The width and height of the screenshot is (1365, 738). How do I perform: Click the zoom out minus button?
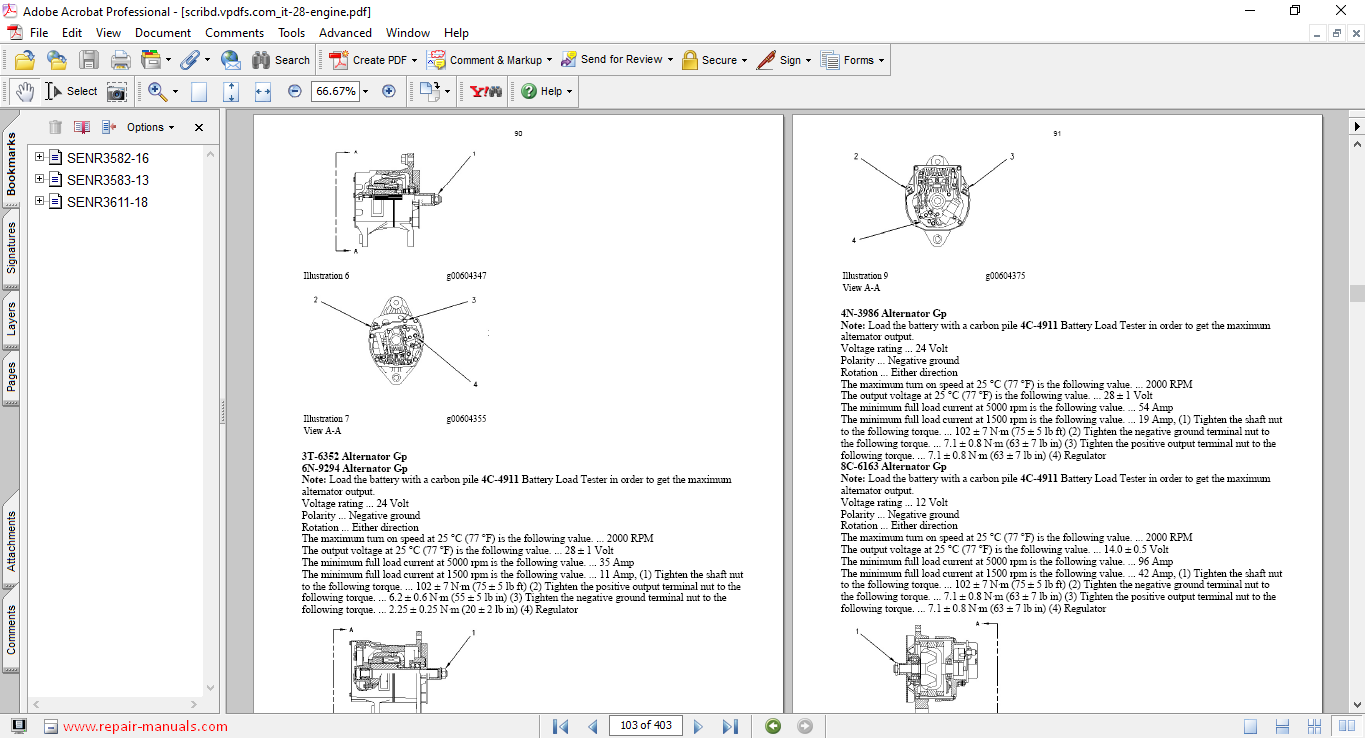(x=295, y=91)
